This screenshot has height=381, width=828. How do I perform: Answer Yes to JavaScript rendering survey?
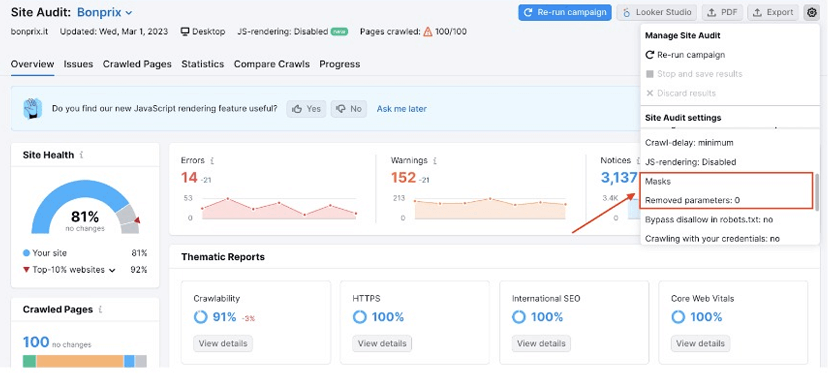click(306, 109)
